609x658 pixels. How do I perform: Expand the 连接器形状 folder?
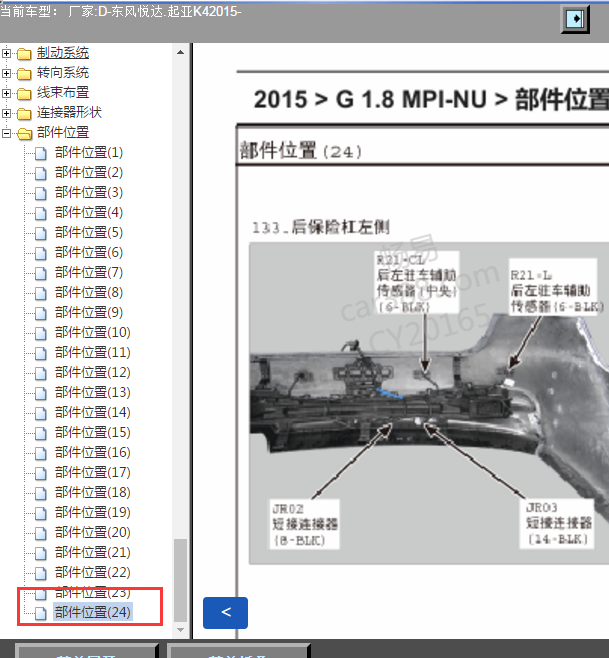pyautogui.click(x=6, y=113)
